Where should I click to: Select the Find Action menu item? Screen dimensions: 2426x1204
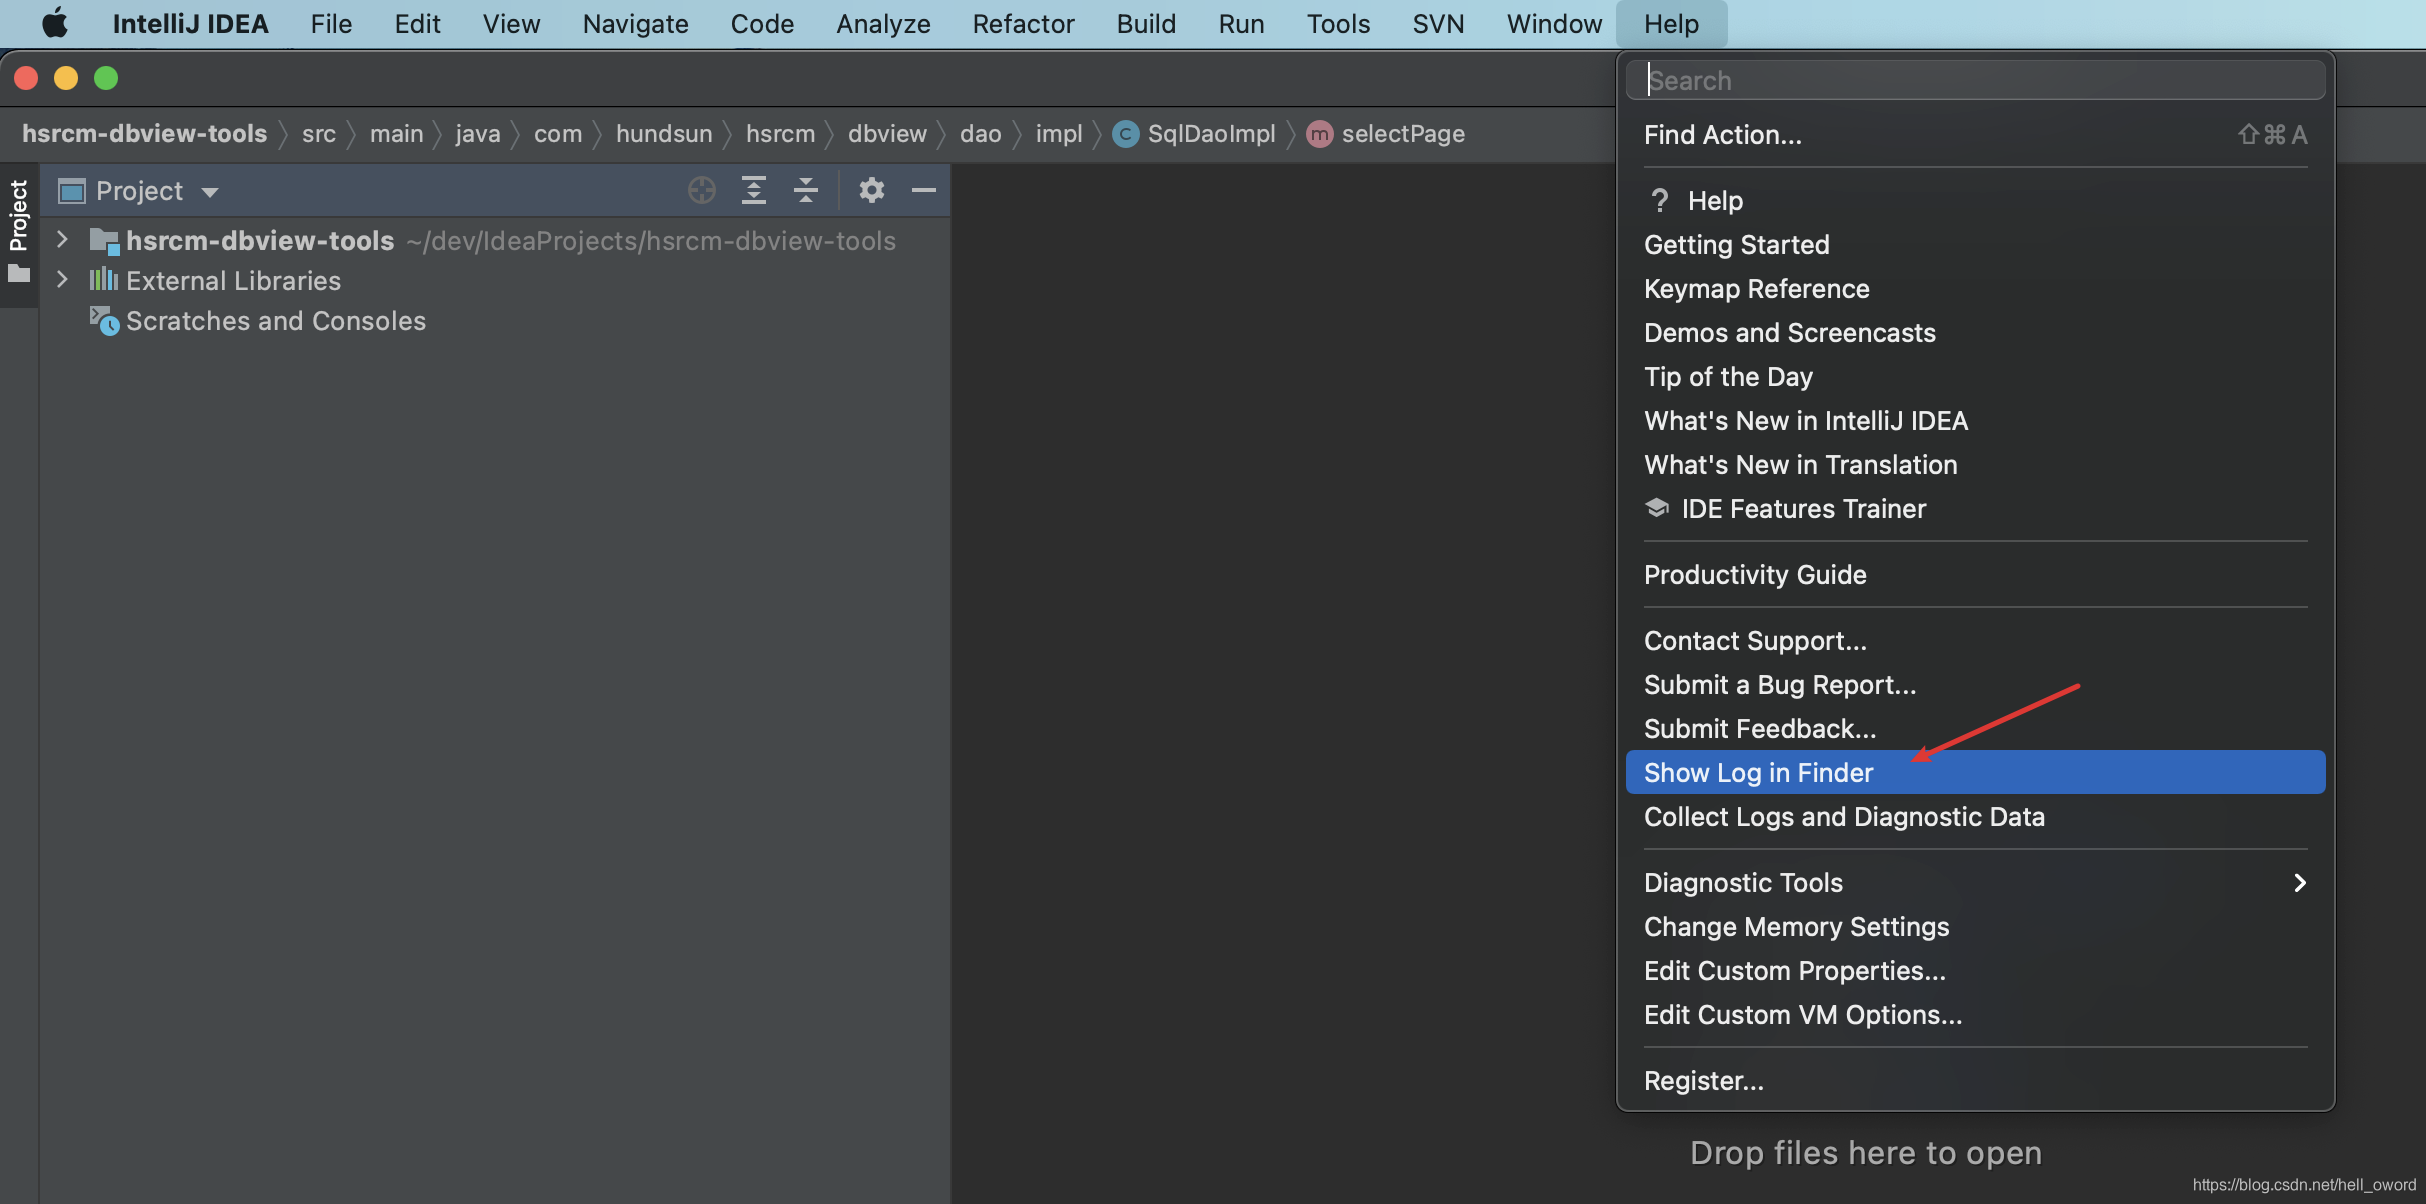pyautogui.click(x=1722, y=133)
